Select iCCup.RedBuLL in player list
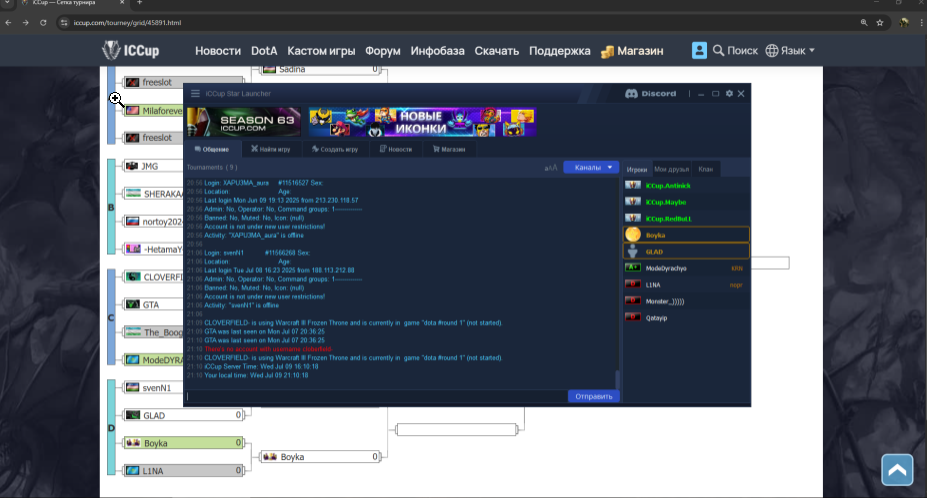 click(686, 218)
